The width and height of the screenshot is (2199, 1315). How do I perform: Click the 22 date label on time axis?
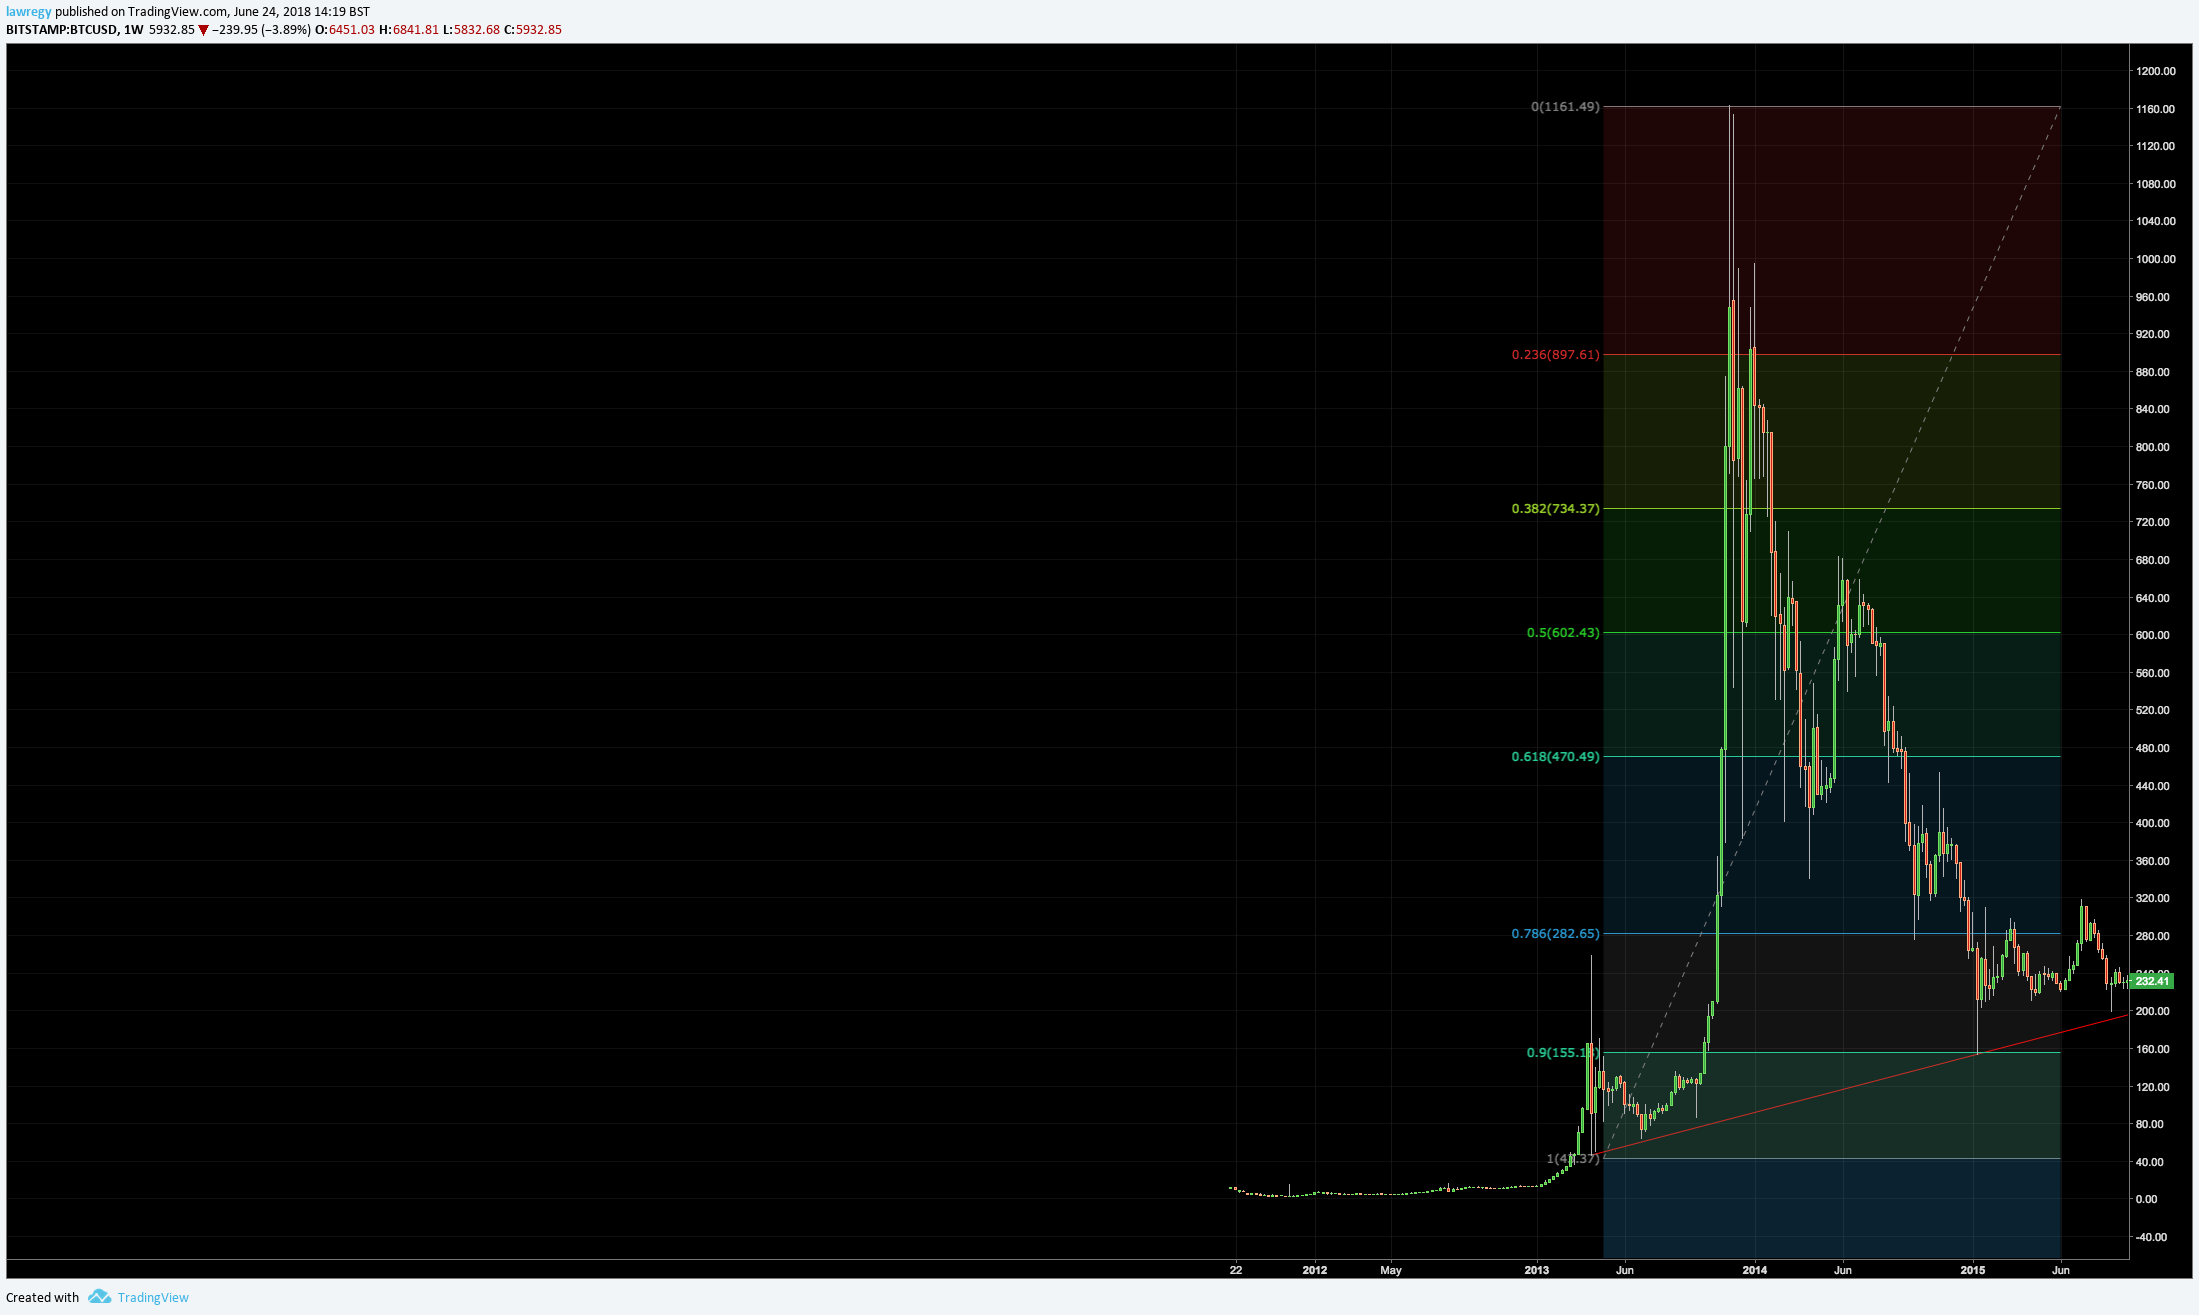tap(1236, 1270)
